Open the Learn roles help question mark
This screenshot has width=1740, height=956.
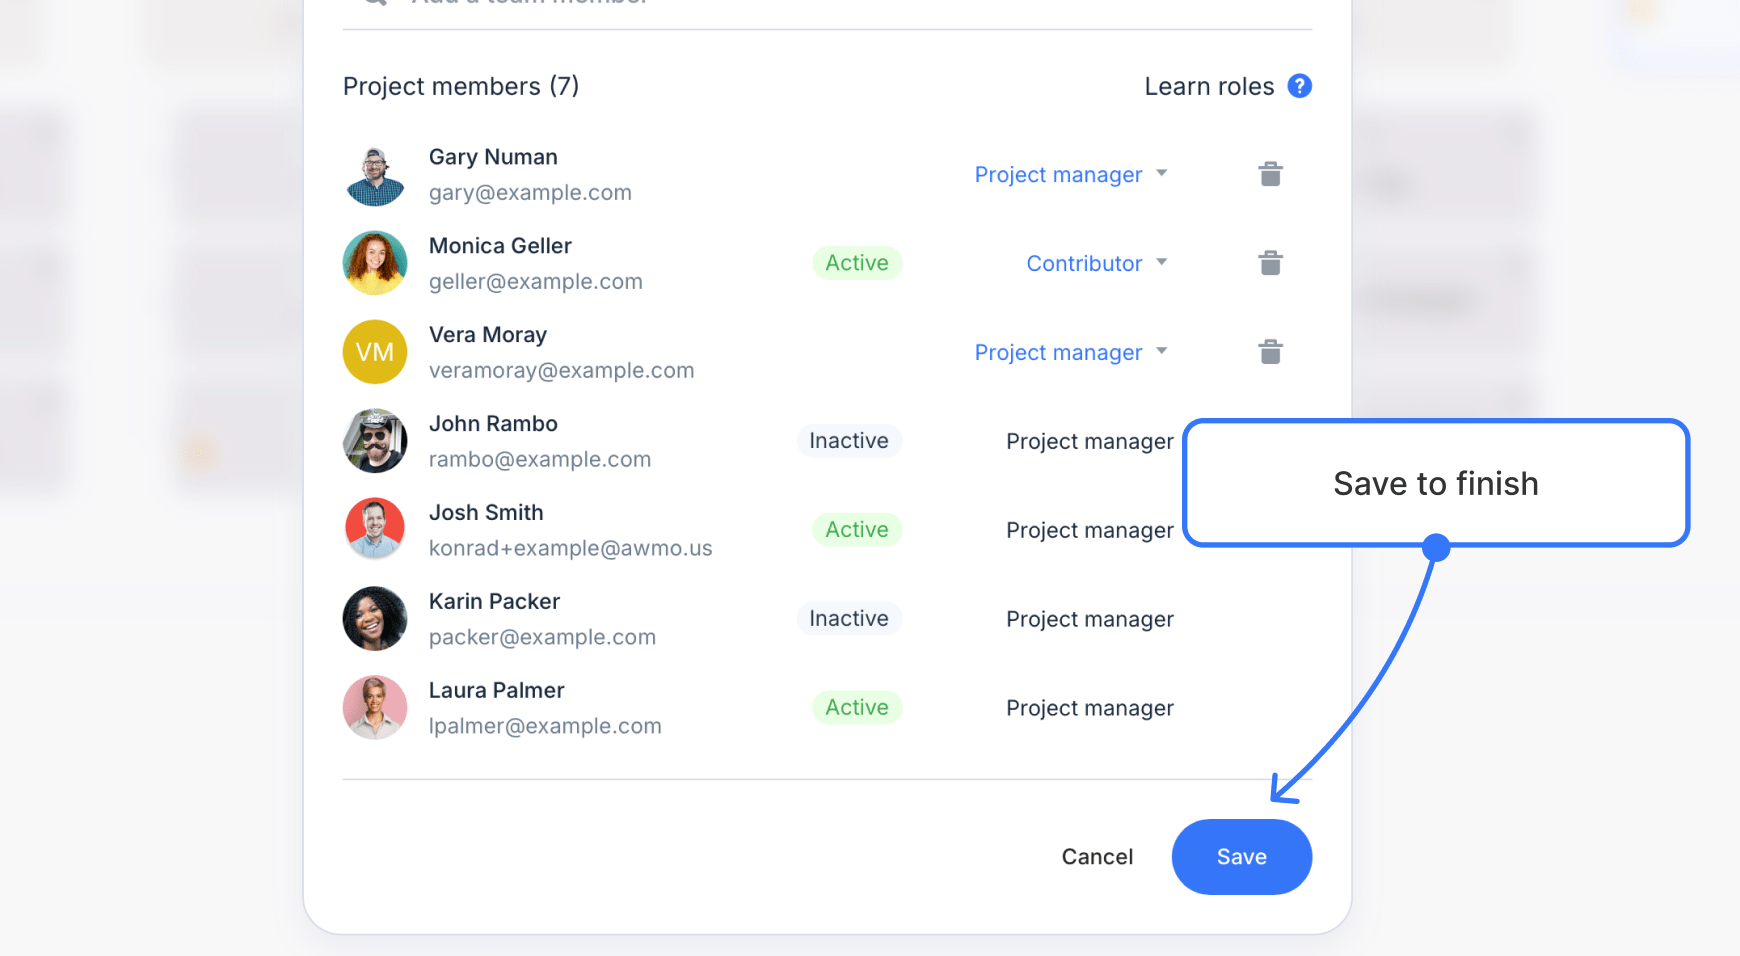pos(1300,86)
